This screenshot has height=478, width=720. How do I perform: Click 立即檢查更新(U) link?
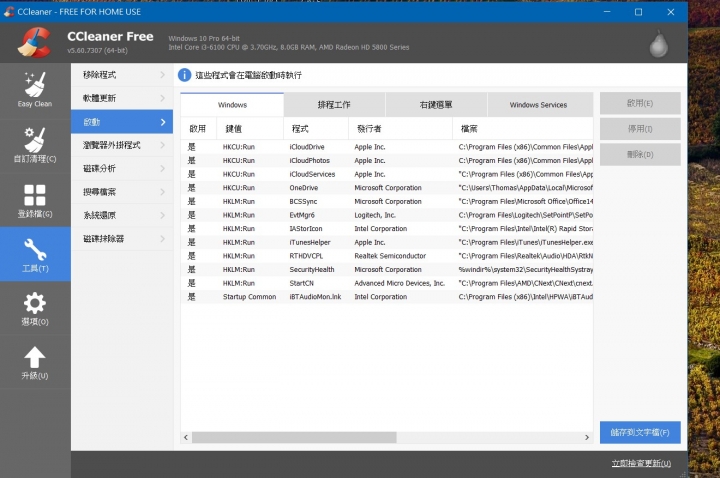pyautogui.click(x=641, y=463)
